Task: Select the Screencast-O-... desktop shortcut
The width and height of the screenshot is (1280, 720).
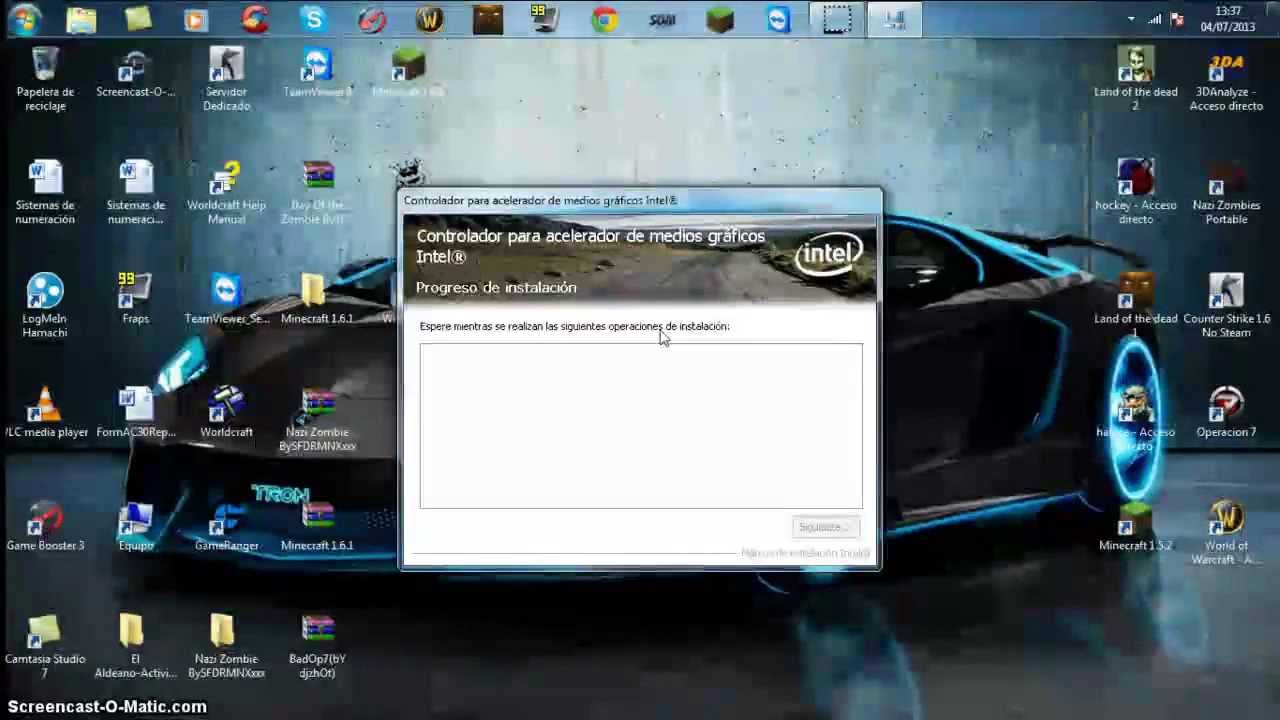Action: click(x=135, y=72)
